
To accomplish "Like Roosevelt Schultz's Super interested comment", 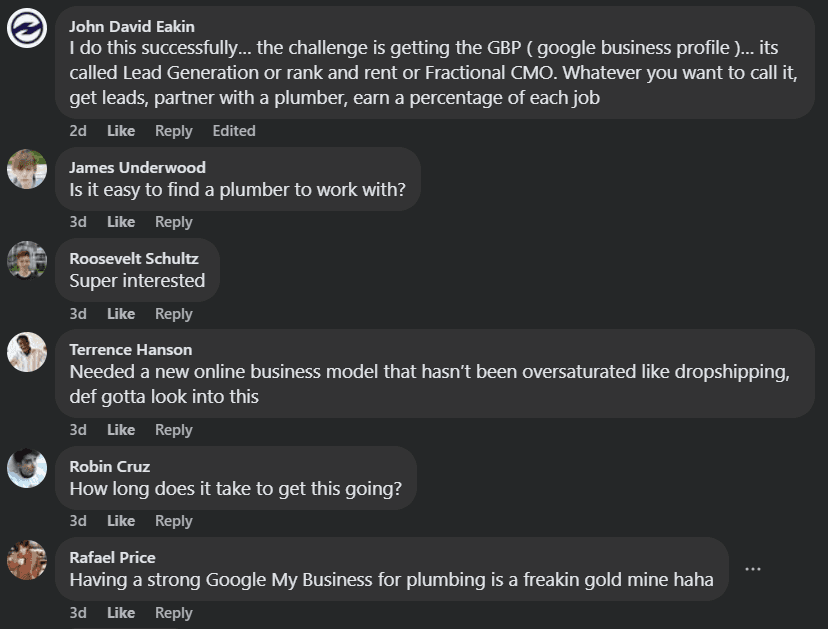I will 121,314.
